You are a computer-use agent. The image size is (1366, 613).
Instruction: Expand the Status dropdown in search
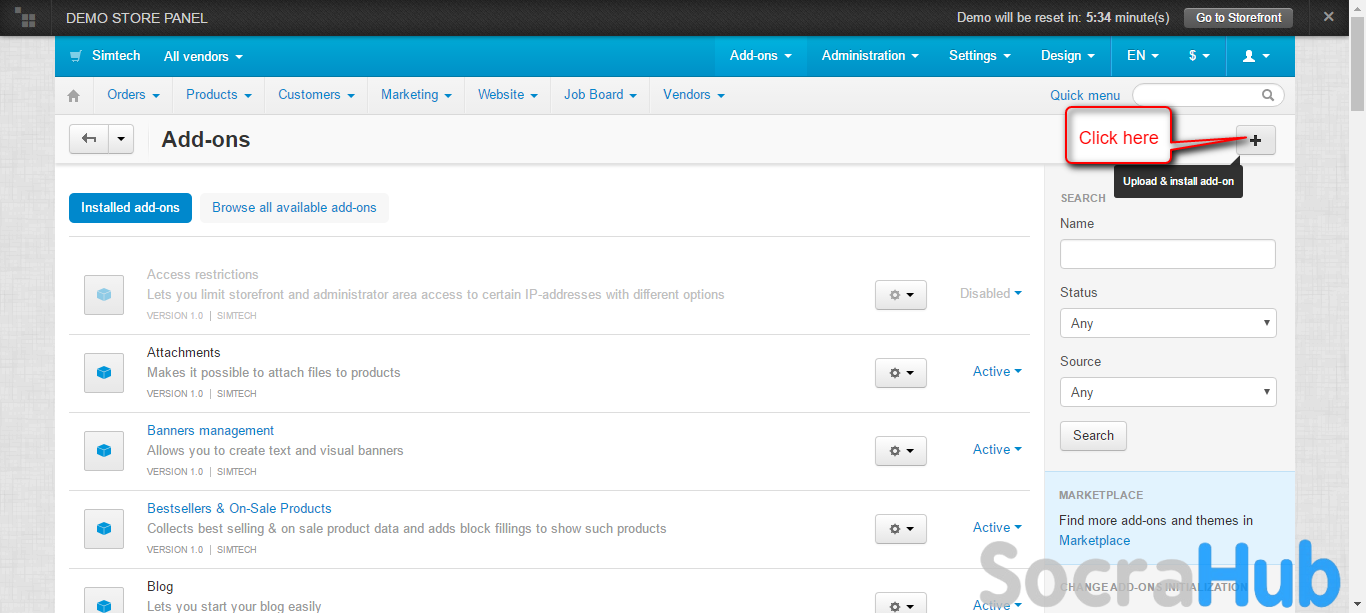[x=1167, y=323]
